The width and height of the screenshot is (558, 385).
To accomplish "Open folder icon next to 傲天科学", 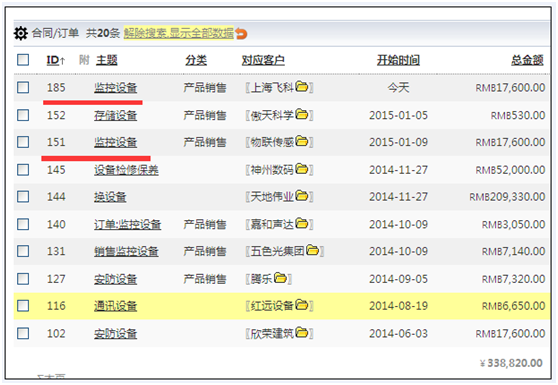I will [302, 114].
